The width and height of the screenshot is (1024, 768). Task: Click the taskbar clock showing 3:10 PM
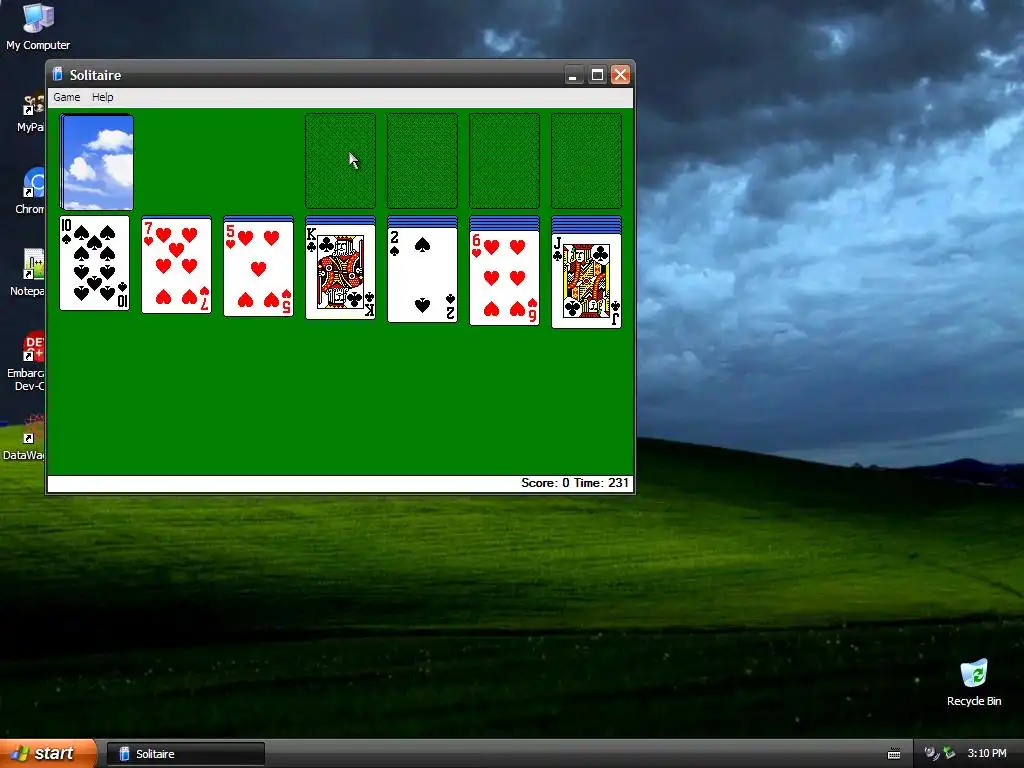pyautogui.click(x=987, y=754)
